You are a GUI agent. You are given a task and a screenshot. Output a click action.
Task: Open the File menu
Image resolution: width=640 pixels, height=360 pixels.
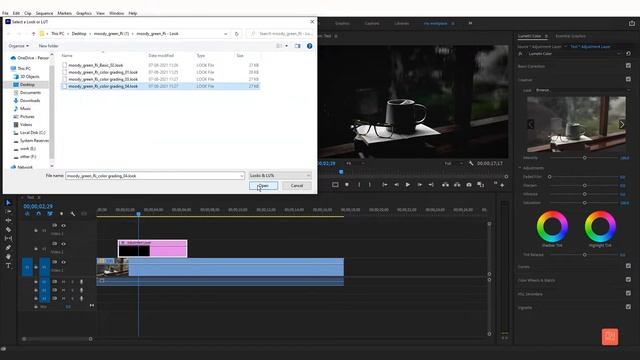[5, 13]
